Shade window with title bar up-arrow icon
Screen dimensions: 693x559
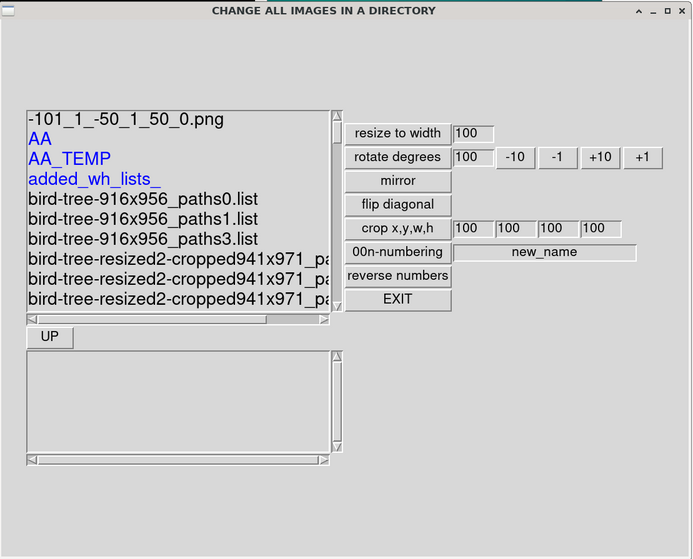pyautogui.click(x=639, y=11)
